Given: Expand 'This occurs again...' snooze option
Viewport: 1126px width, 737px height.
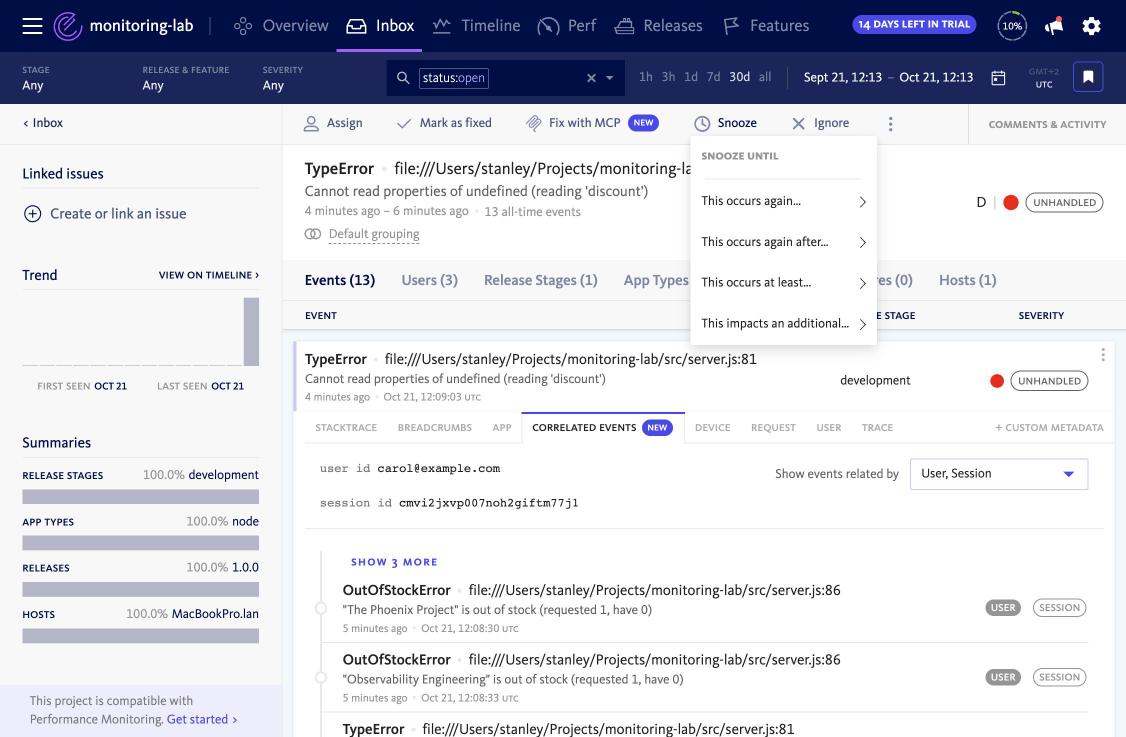Looking at the screenshot, I should [783, 201].
